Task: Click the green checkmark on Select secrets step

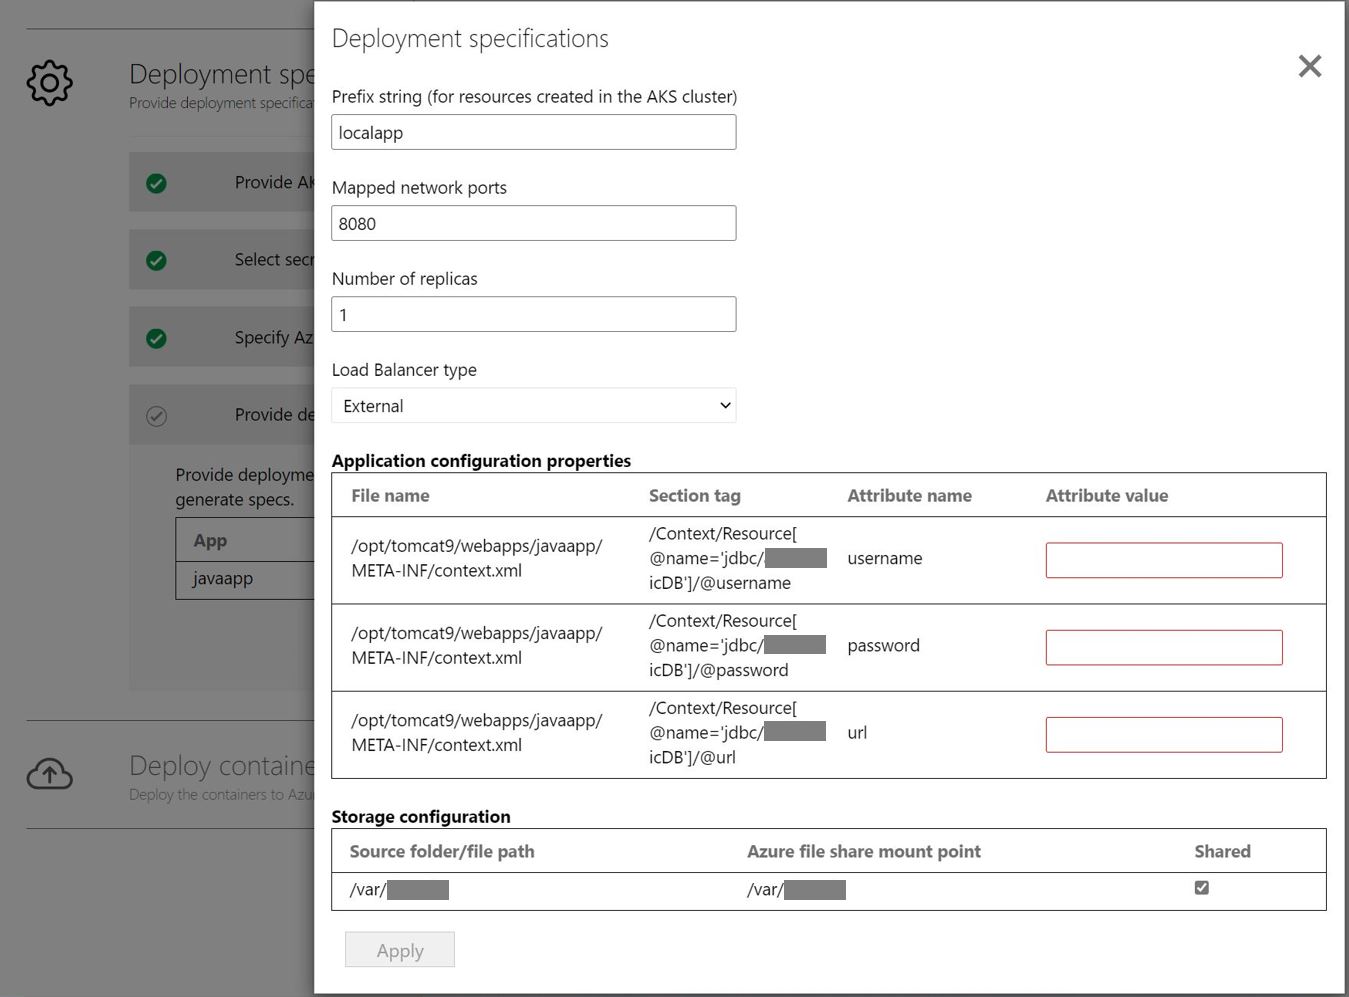Action: pos(156,259)
